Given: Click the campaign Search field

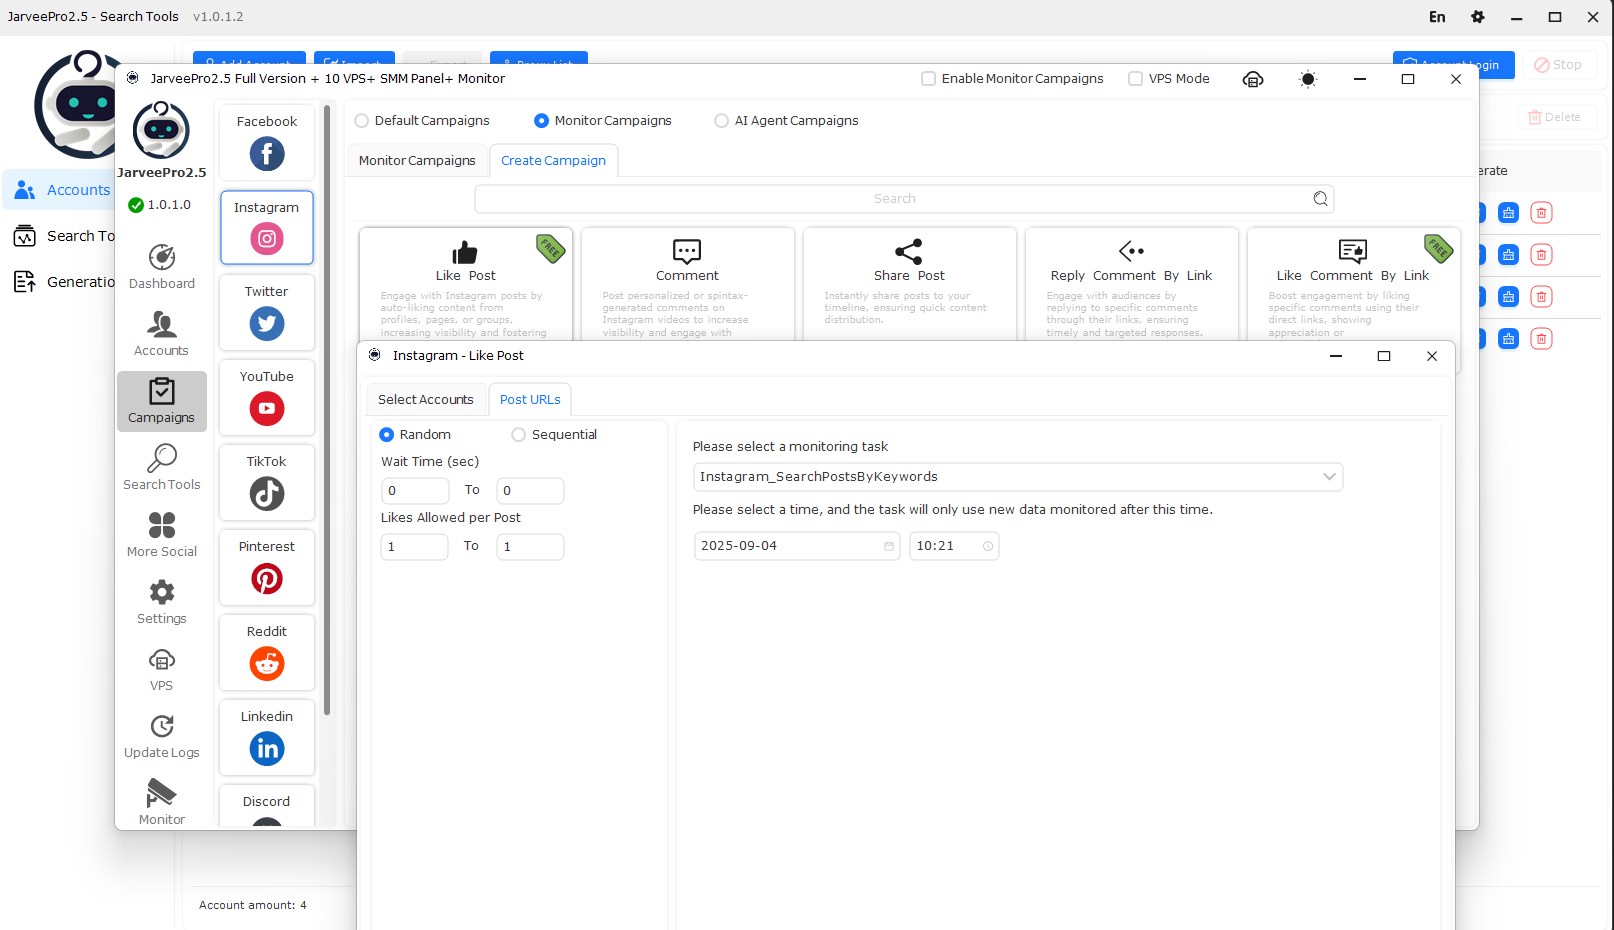Looking at the screenshot, I should click(x=904, y=199).
